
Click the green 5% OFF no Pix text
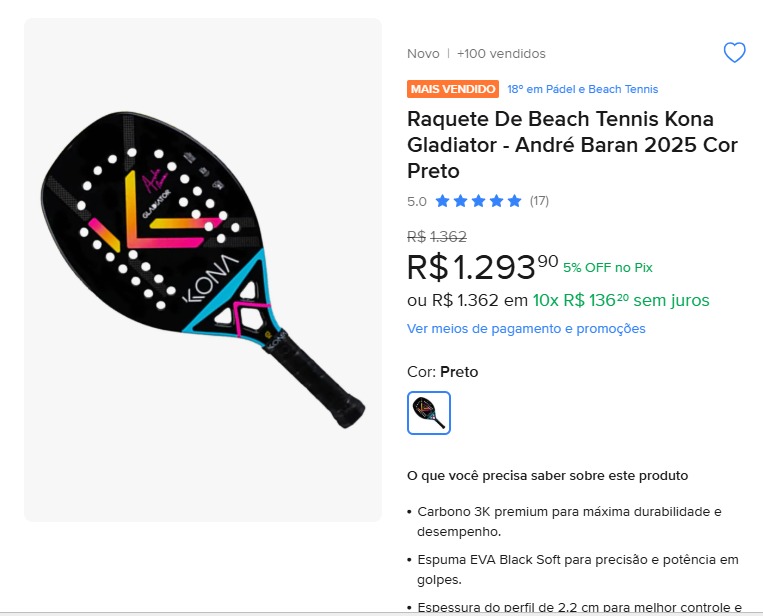(607, 267)
